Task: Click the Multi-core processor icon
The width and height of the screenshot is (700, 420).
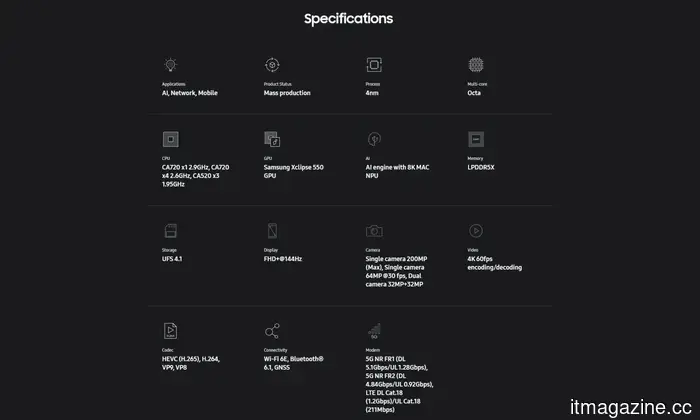Action: pos(477,64)
